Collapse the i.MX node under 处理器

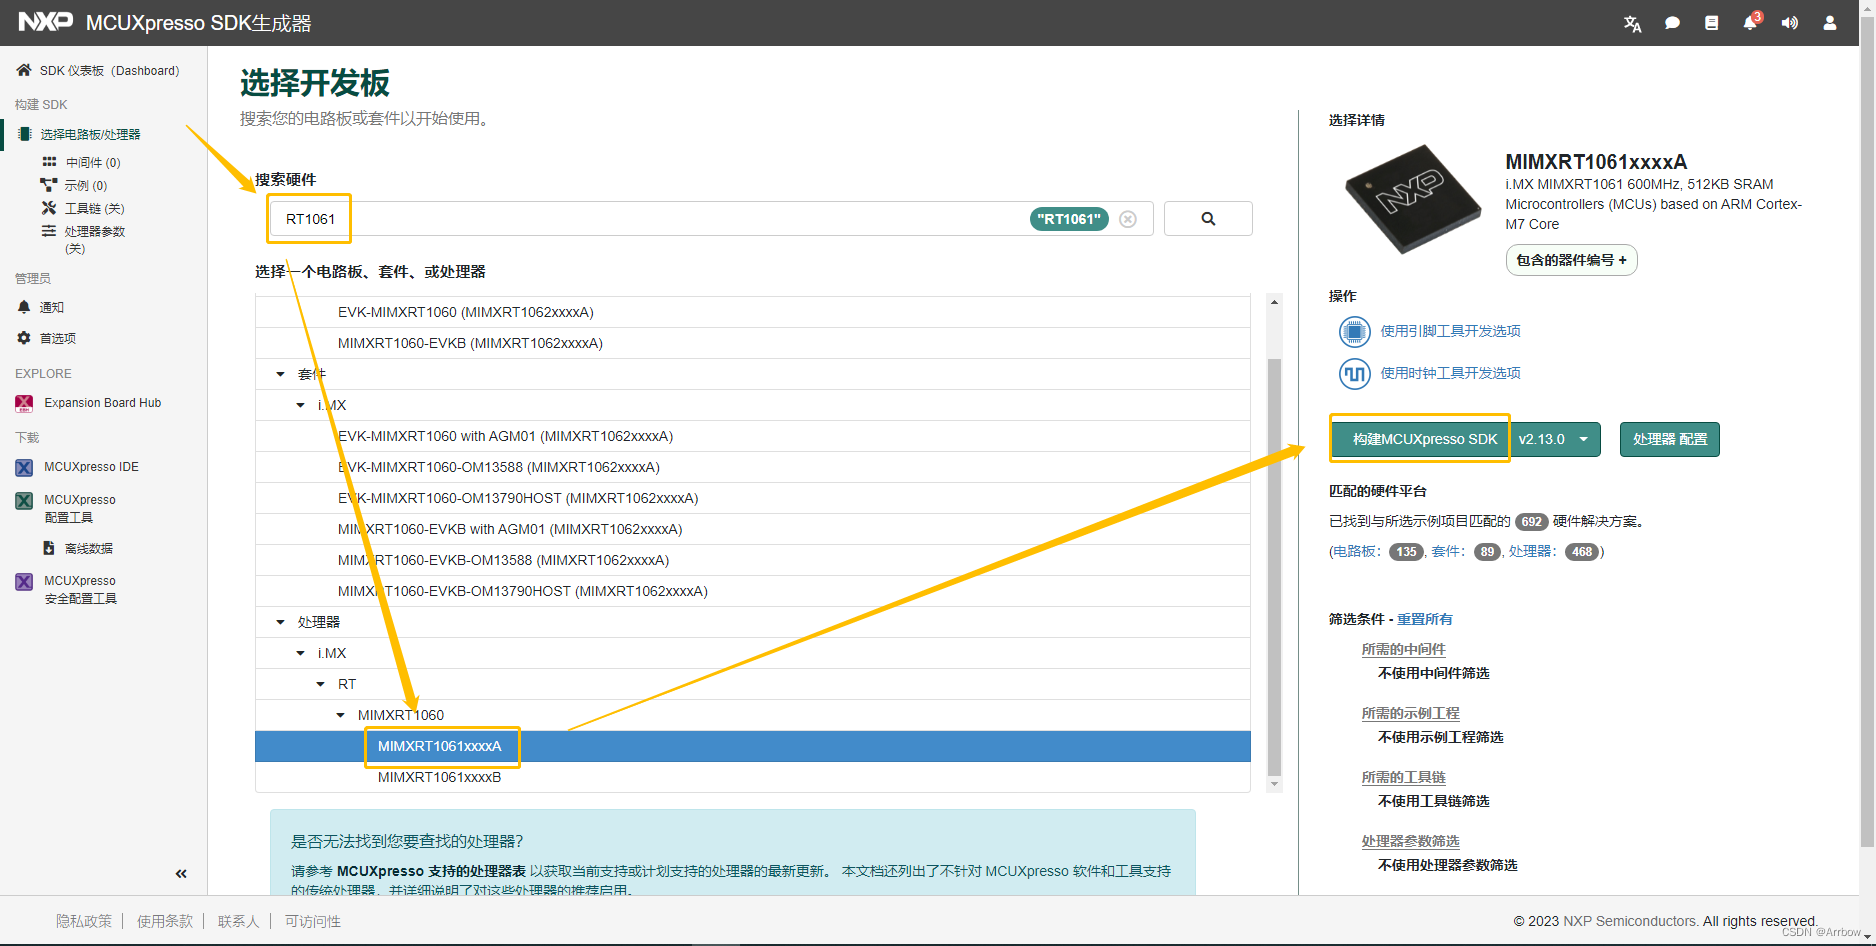(301, 653)
